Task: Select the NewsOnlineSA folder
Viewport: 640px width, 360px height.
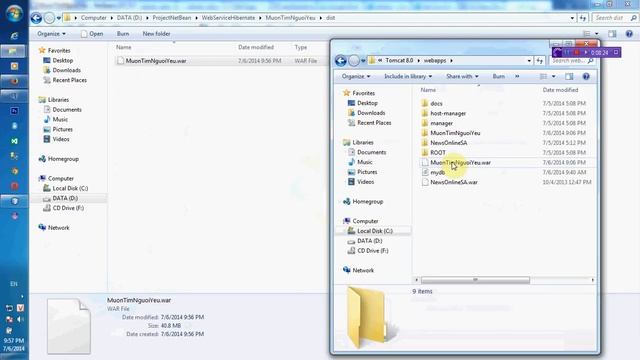Action: pyautogui.click(x=449, y=143)
